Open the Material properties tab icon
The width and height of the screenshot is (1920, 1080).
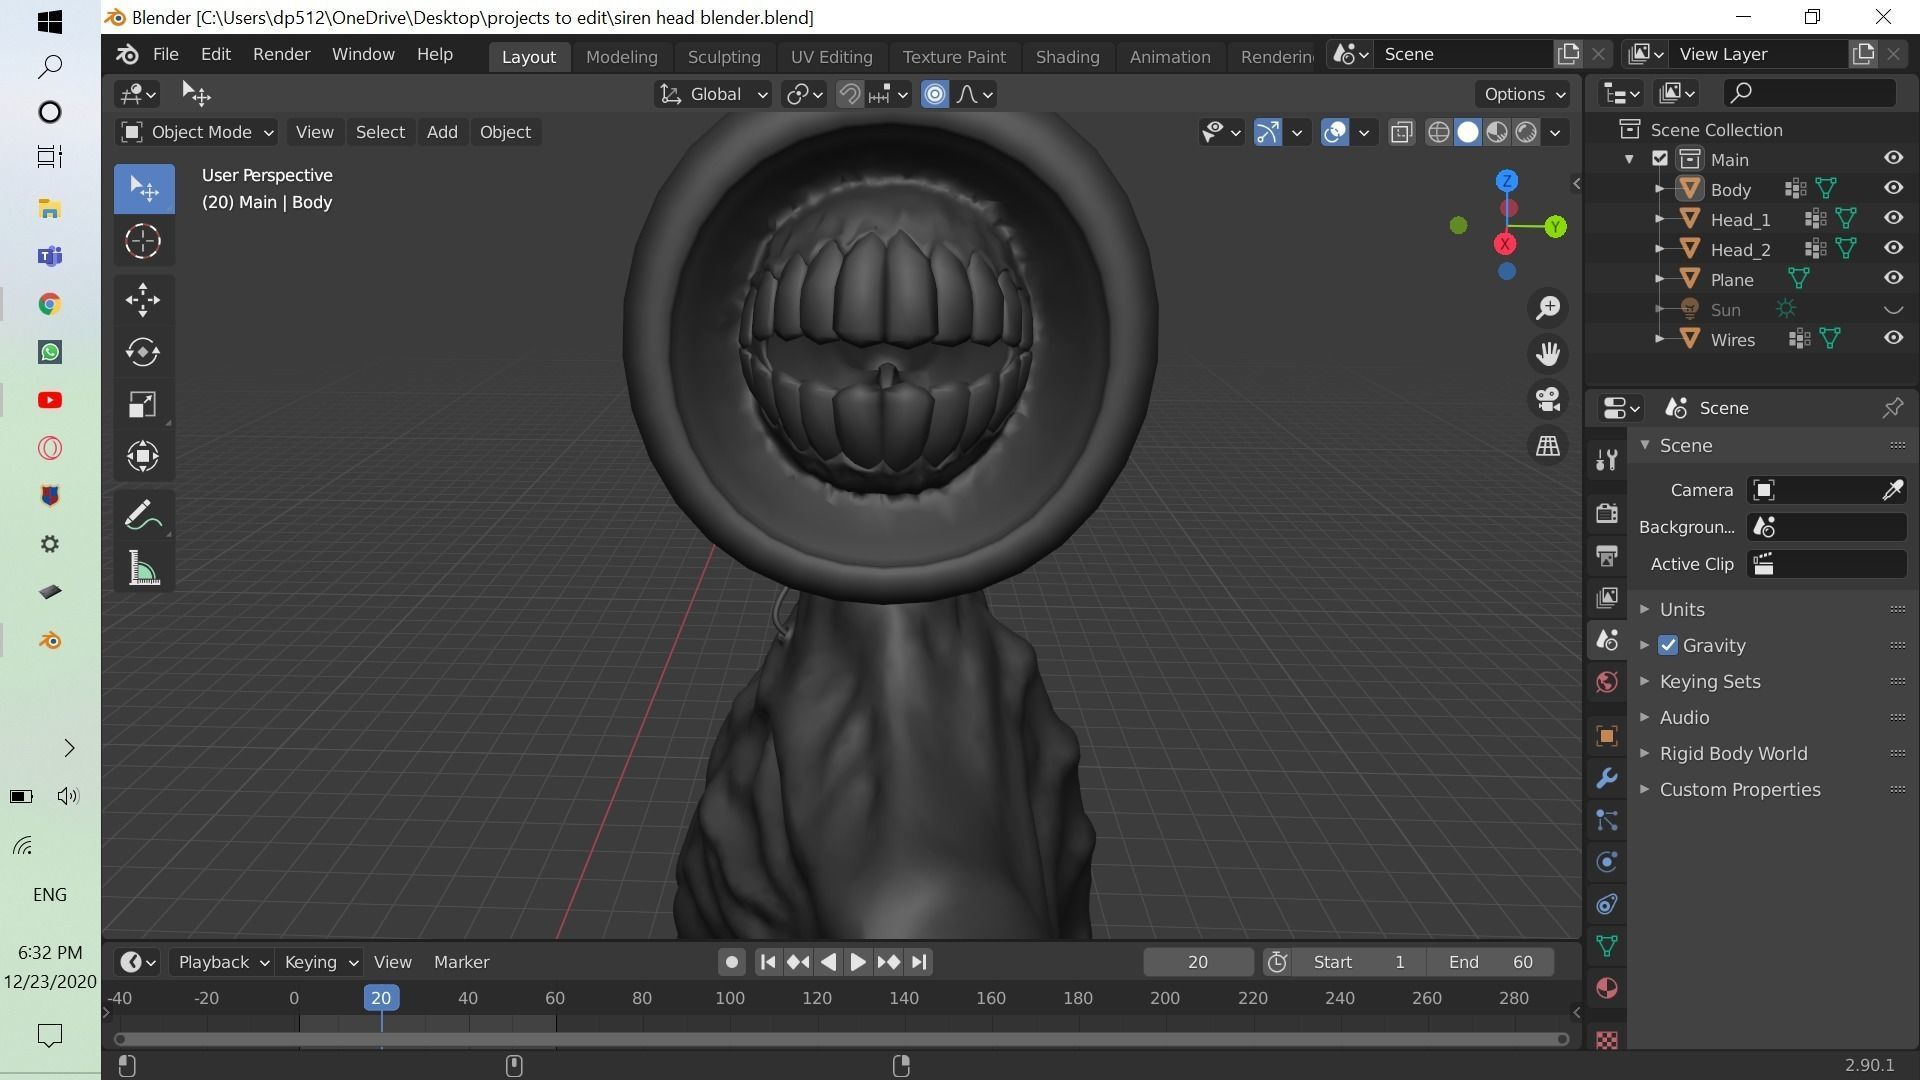click(1607, 988)
